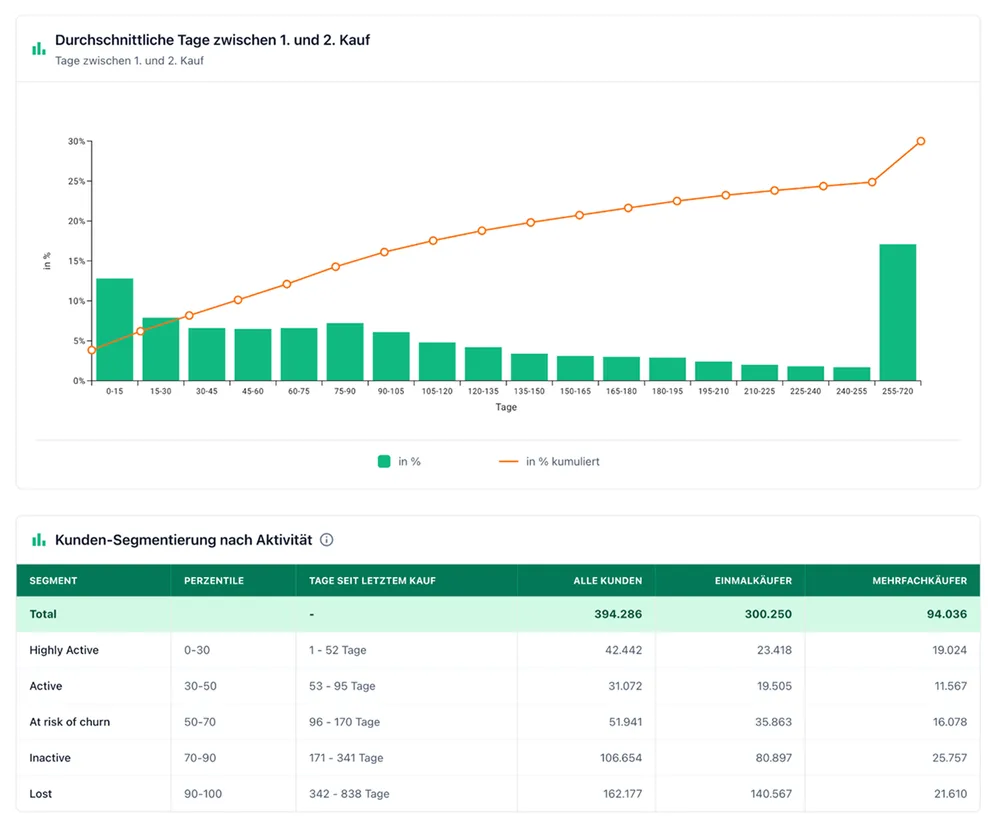Click the percentile cell '70-90'

(200, 758)
